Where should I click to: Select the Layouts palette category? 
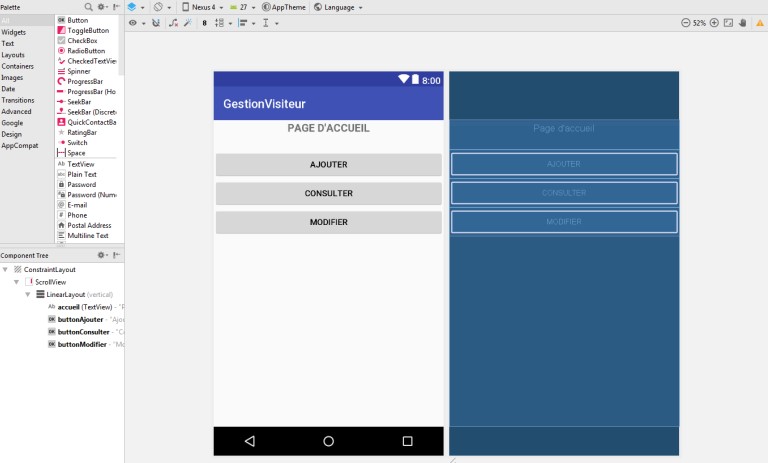(x=13, y=55)
